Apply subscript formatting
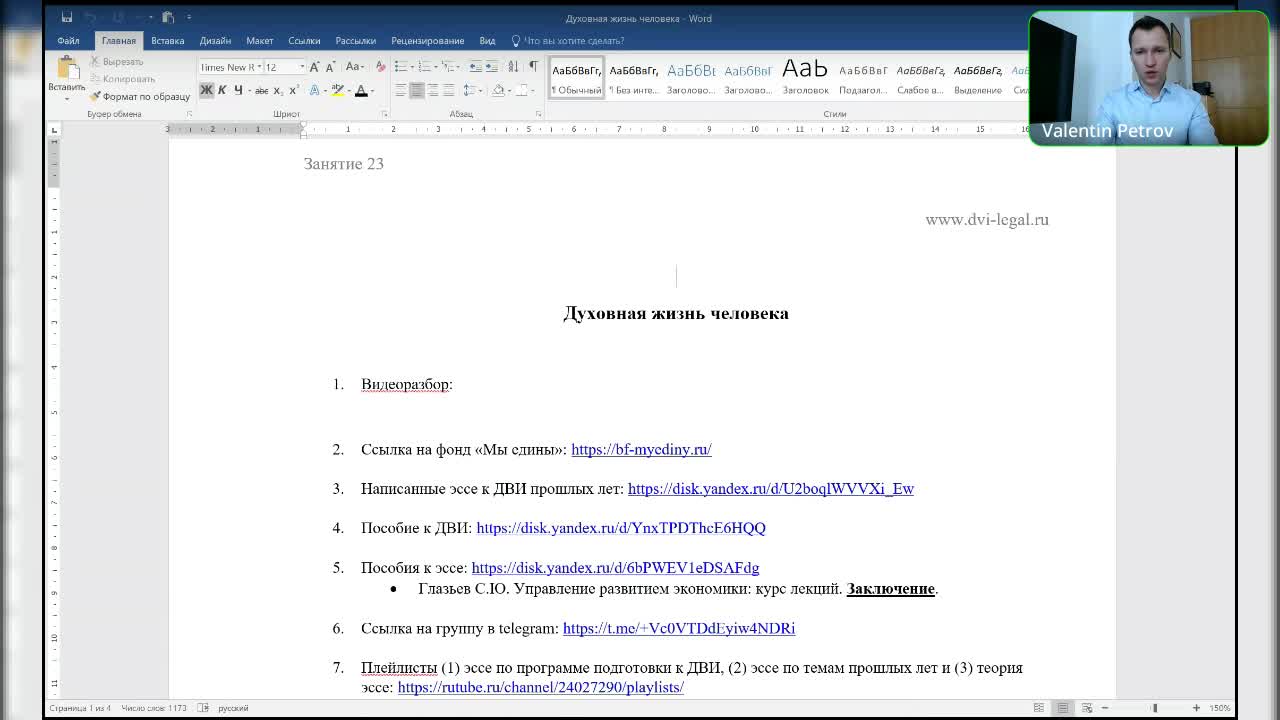The image size is (1280, 720). (278, 90)
